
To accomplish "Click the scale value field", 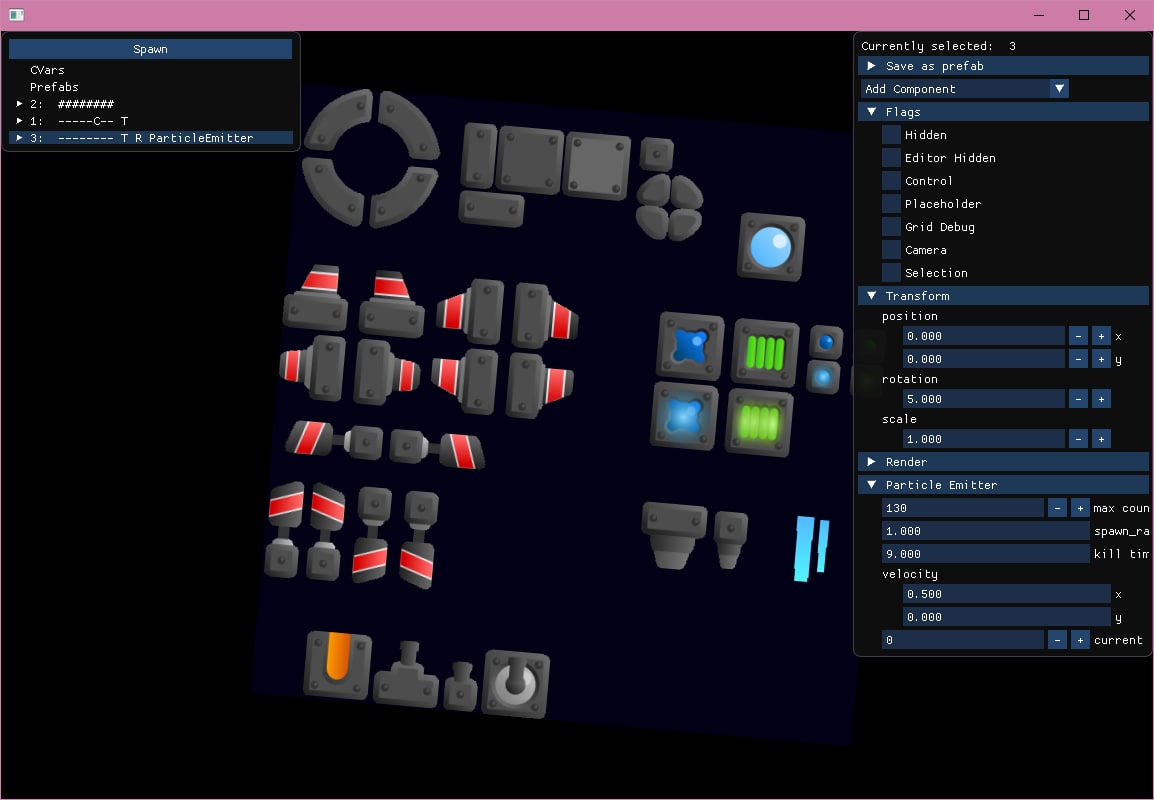I will [x=983, y=439].
